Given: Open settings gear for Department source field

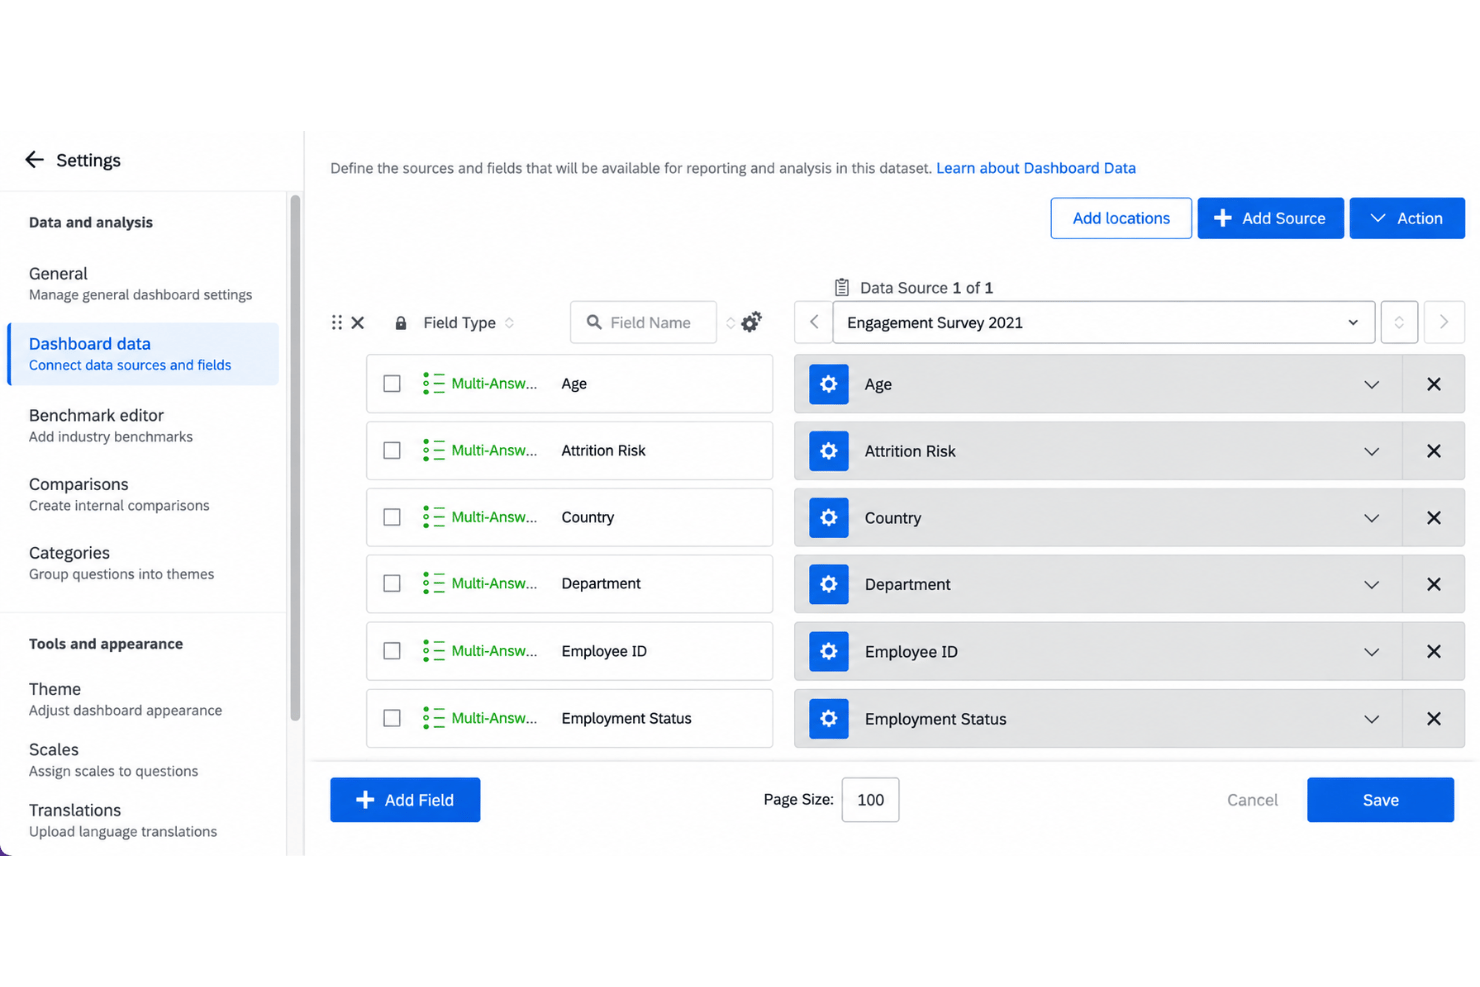Looking at the screenshot, I should click(x=828, y=584).
